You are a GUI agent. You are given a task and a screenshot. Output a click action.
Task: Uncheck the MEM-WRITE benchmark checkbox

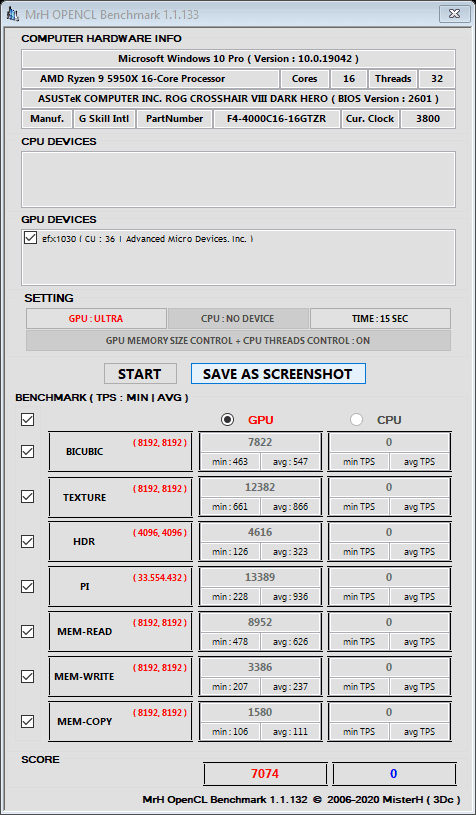coord(27,676)
